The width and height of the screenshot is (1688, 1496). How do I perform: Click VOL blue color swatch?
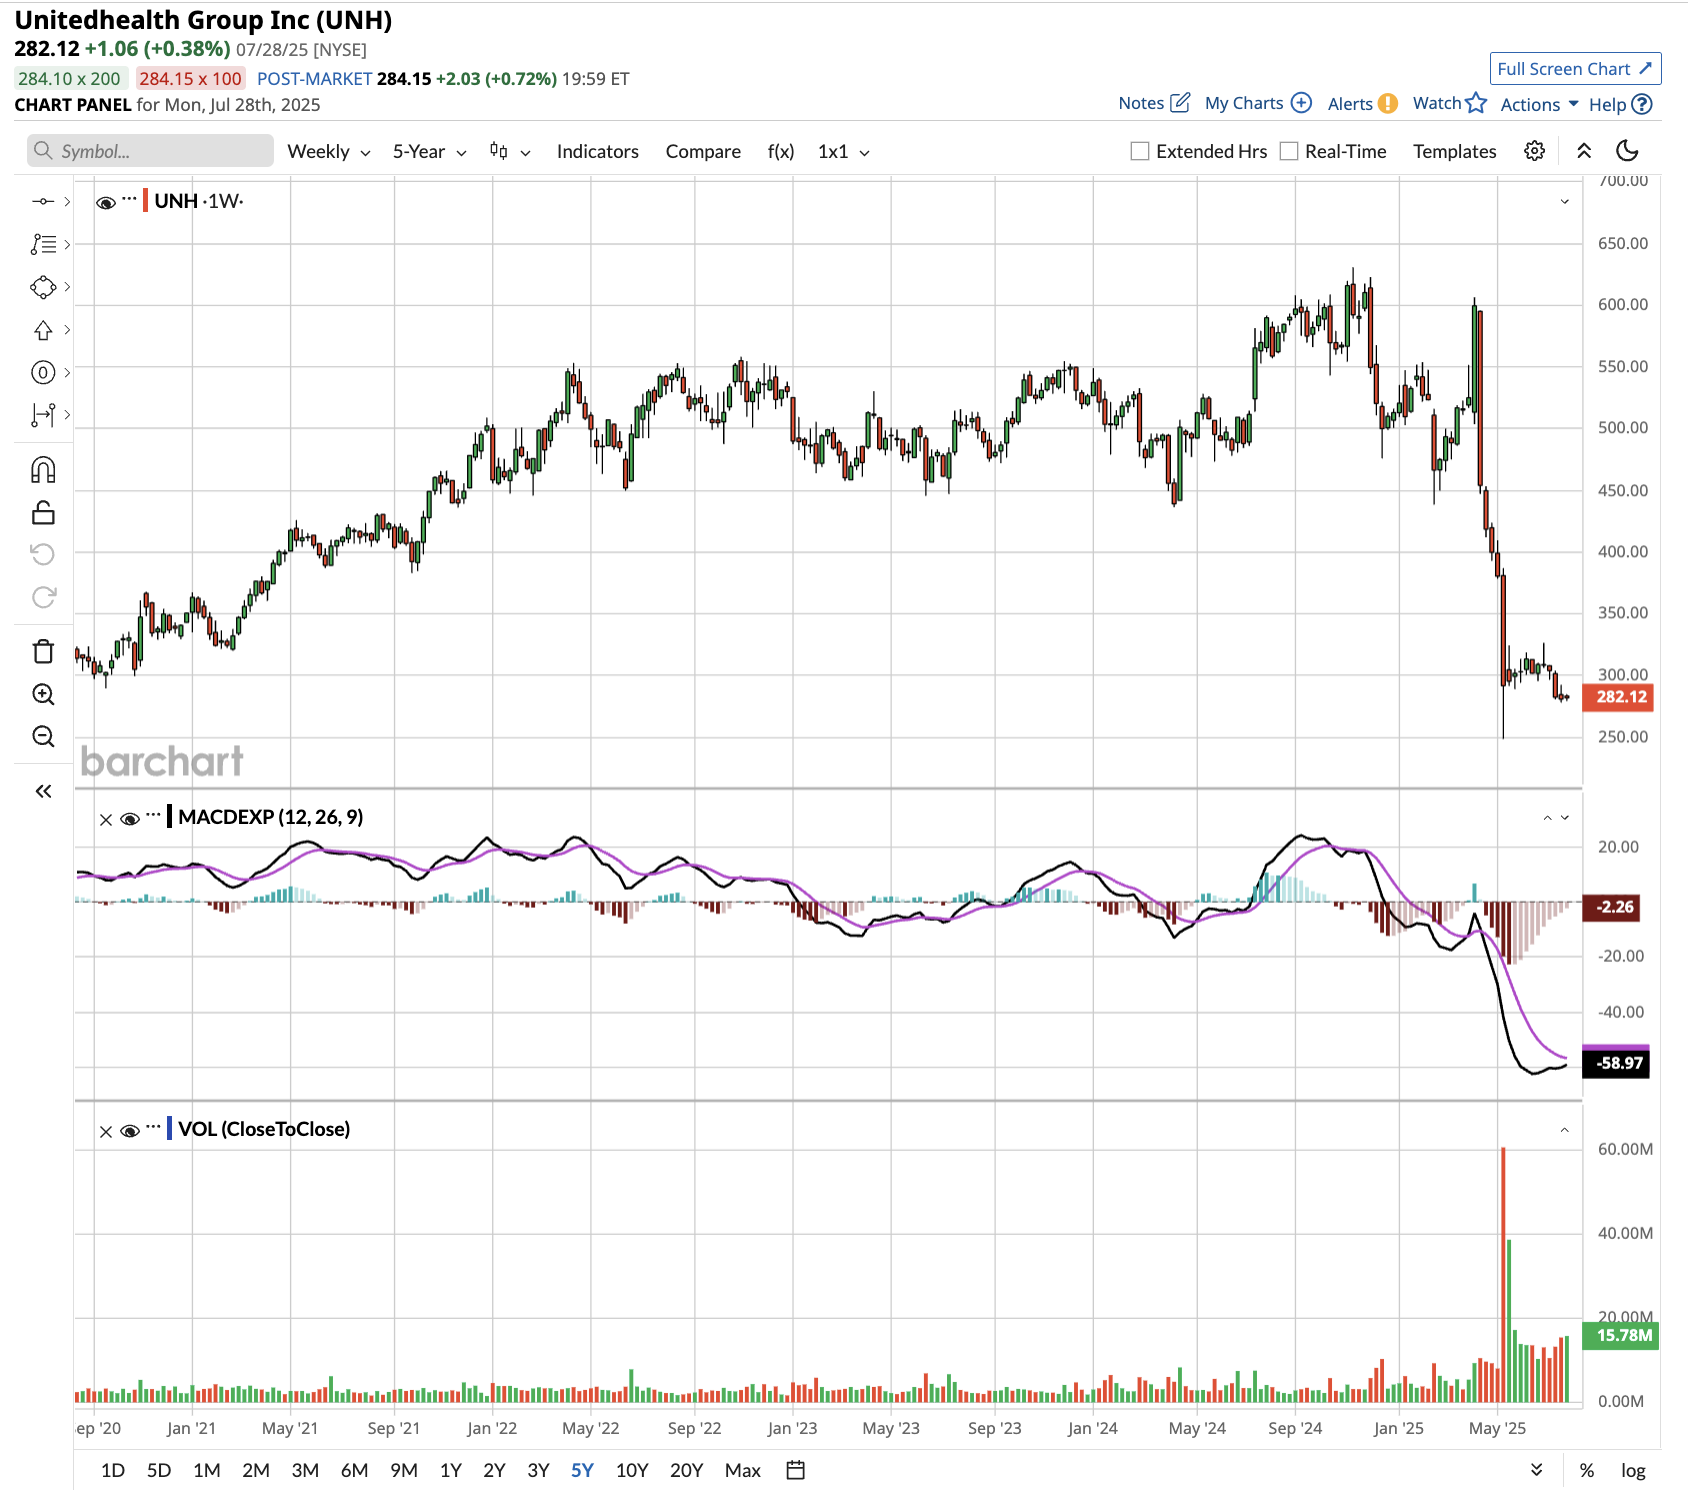(170, 1128)
